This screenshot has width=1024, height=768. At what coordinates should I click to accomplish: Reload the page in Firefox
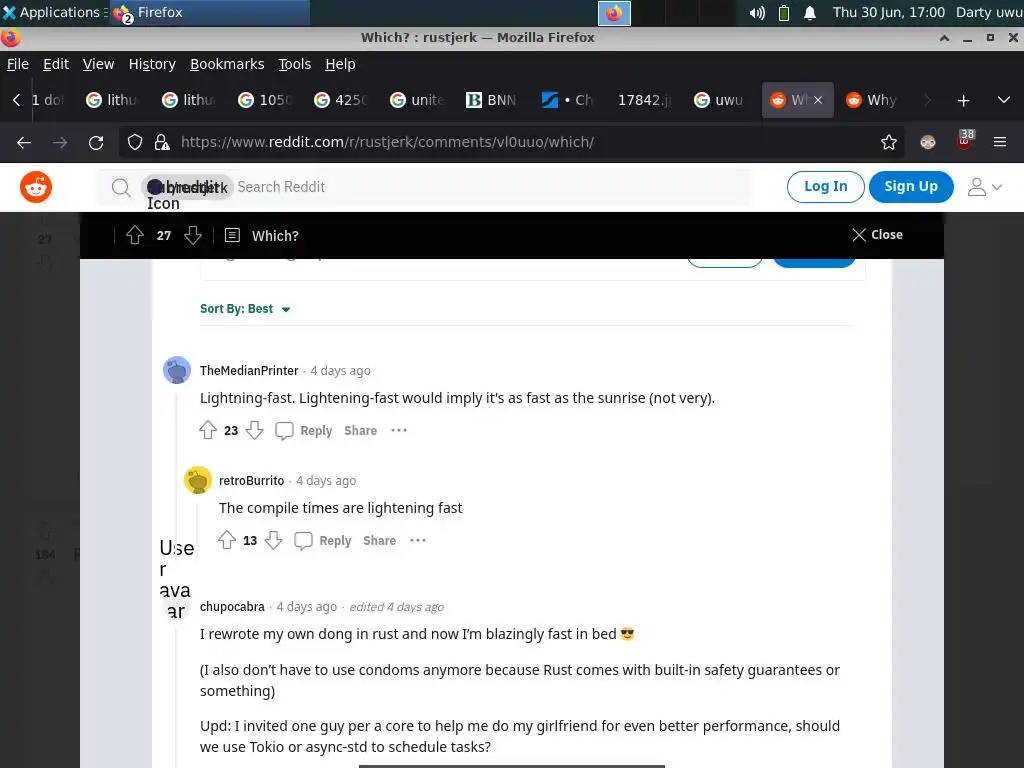point(96,142)
